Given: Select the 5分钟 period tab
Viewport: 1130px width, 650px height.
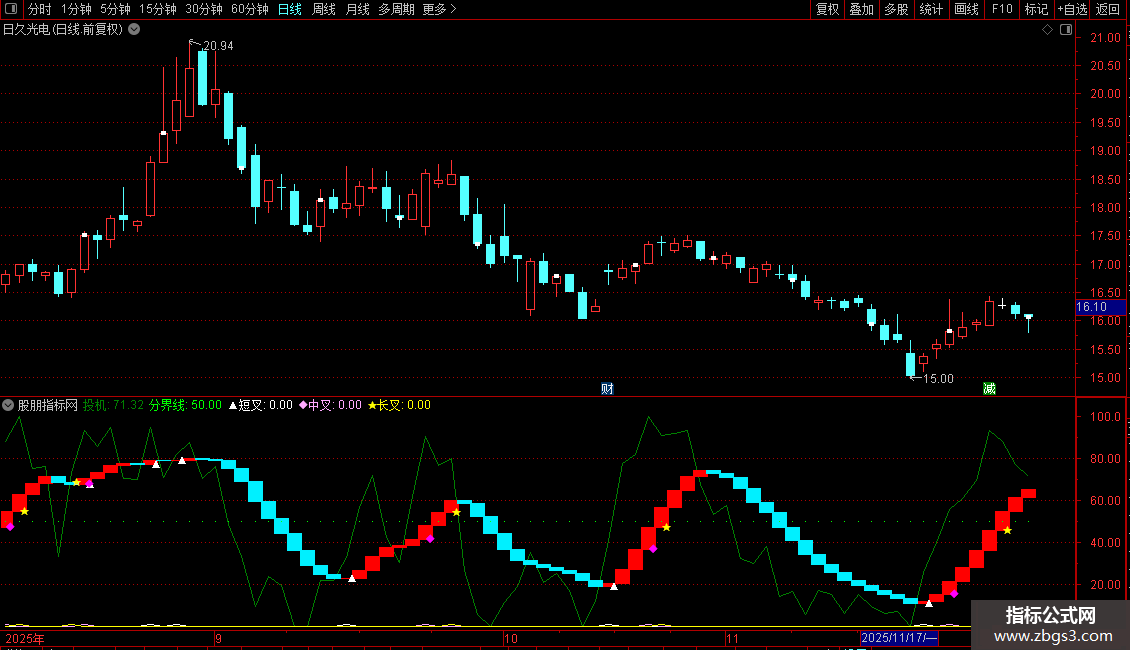Looking at the screenshot, I should (115, 9).
